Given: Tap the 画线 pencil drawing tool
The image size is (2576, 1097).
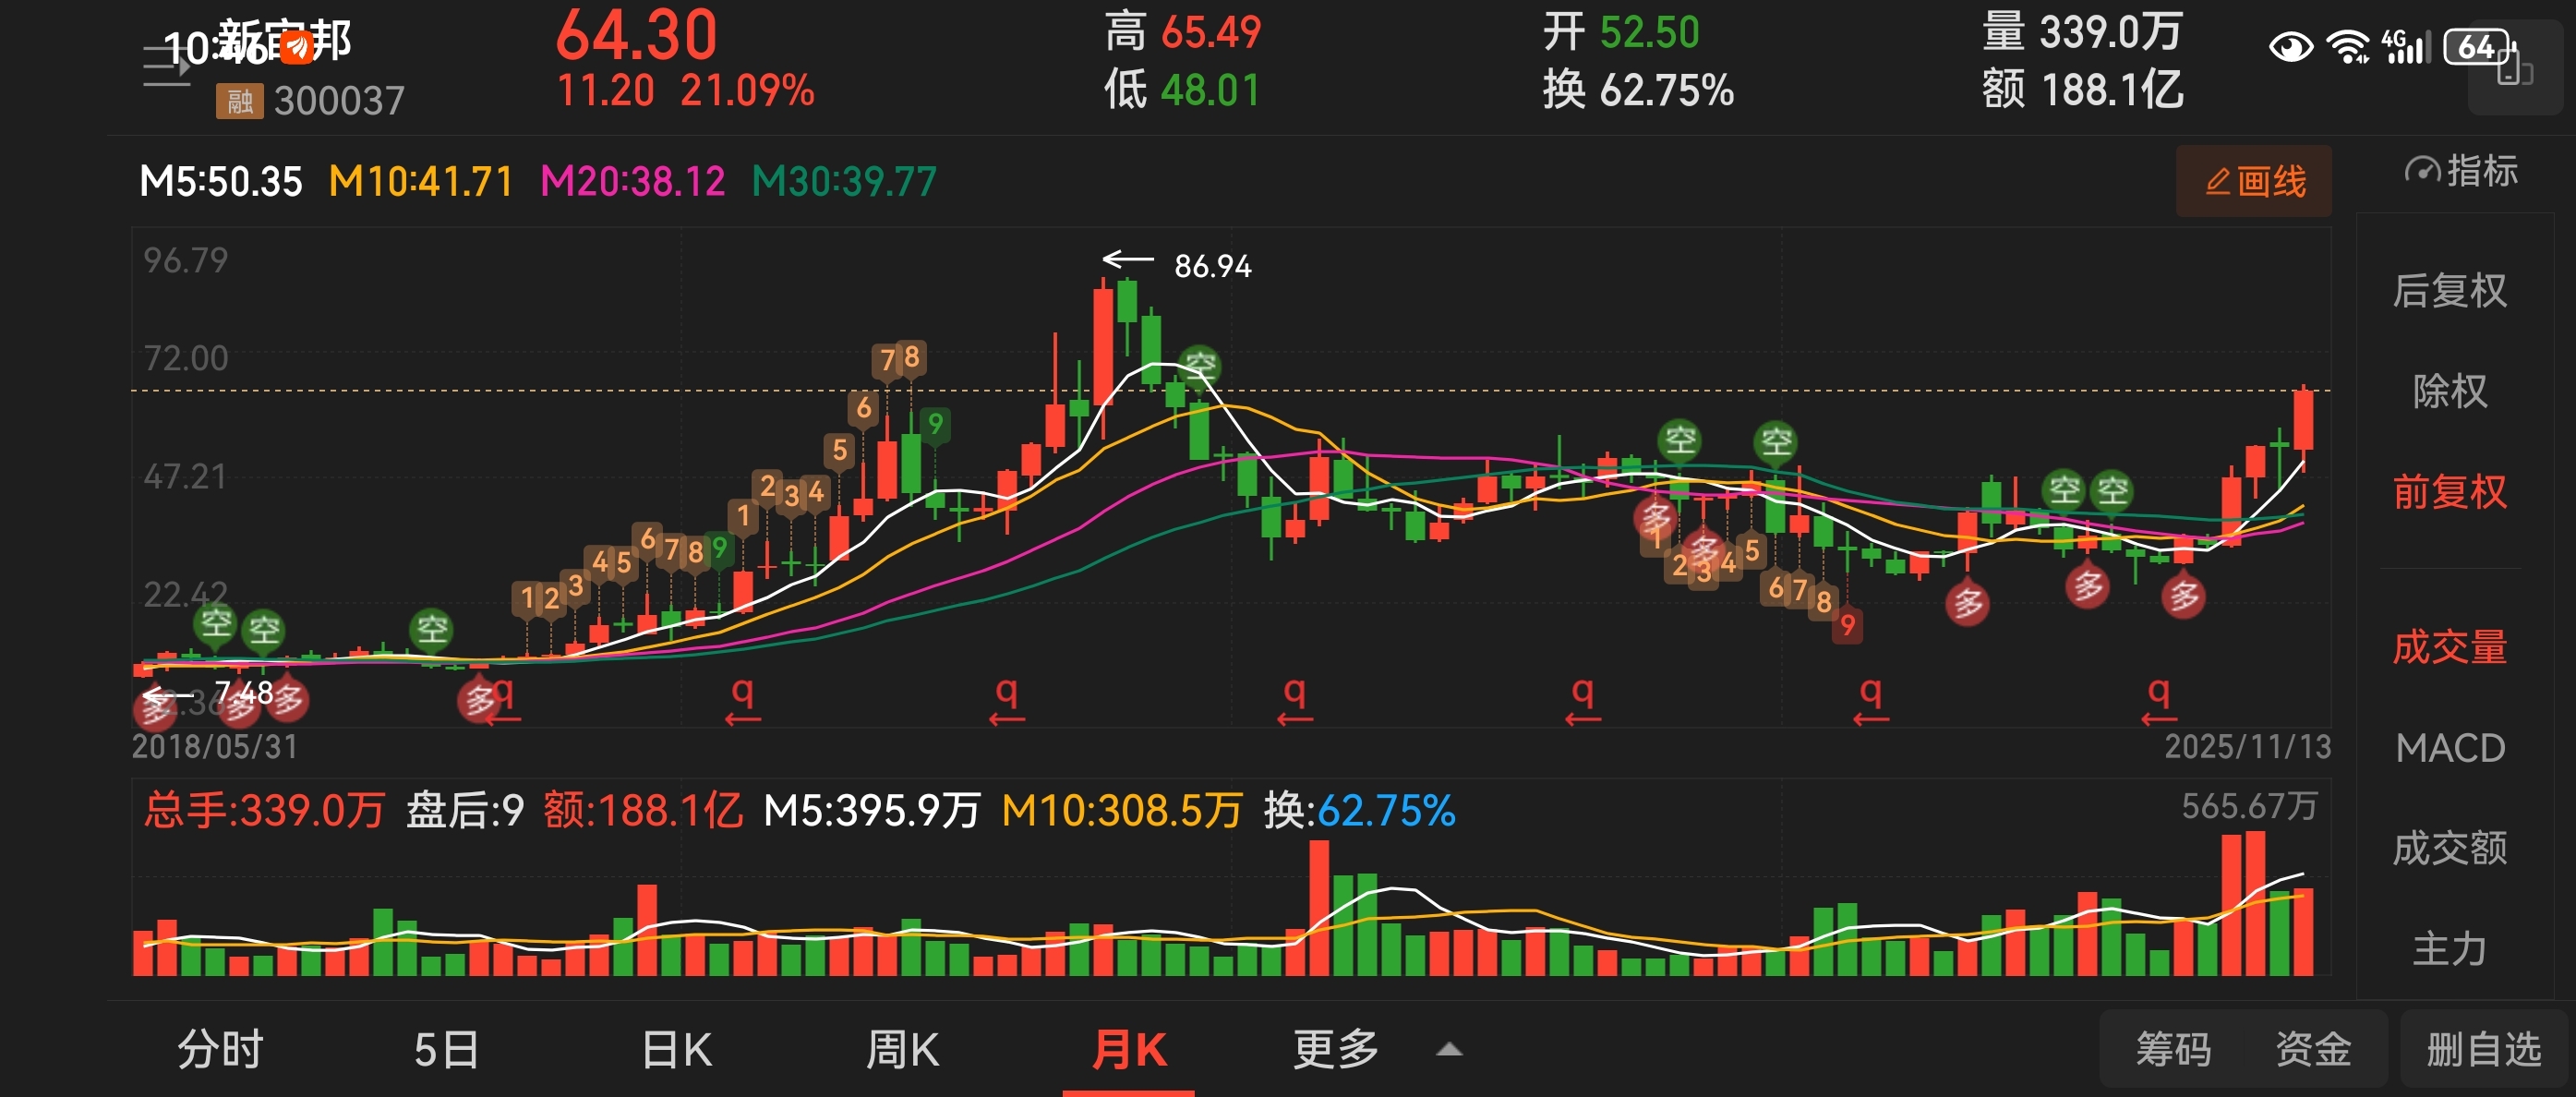Looking at the screenshot, I should point(2254,182).
